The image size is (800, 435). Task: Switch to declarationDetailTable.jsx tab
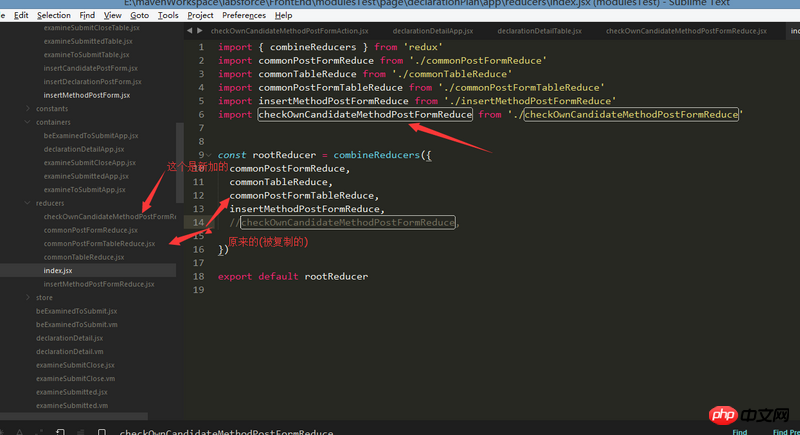click(539, 31)
